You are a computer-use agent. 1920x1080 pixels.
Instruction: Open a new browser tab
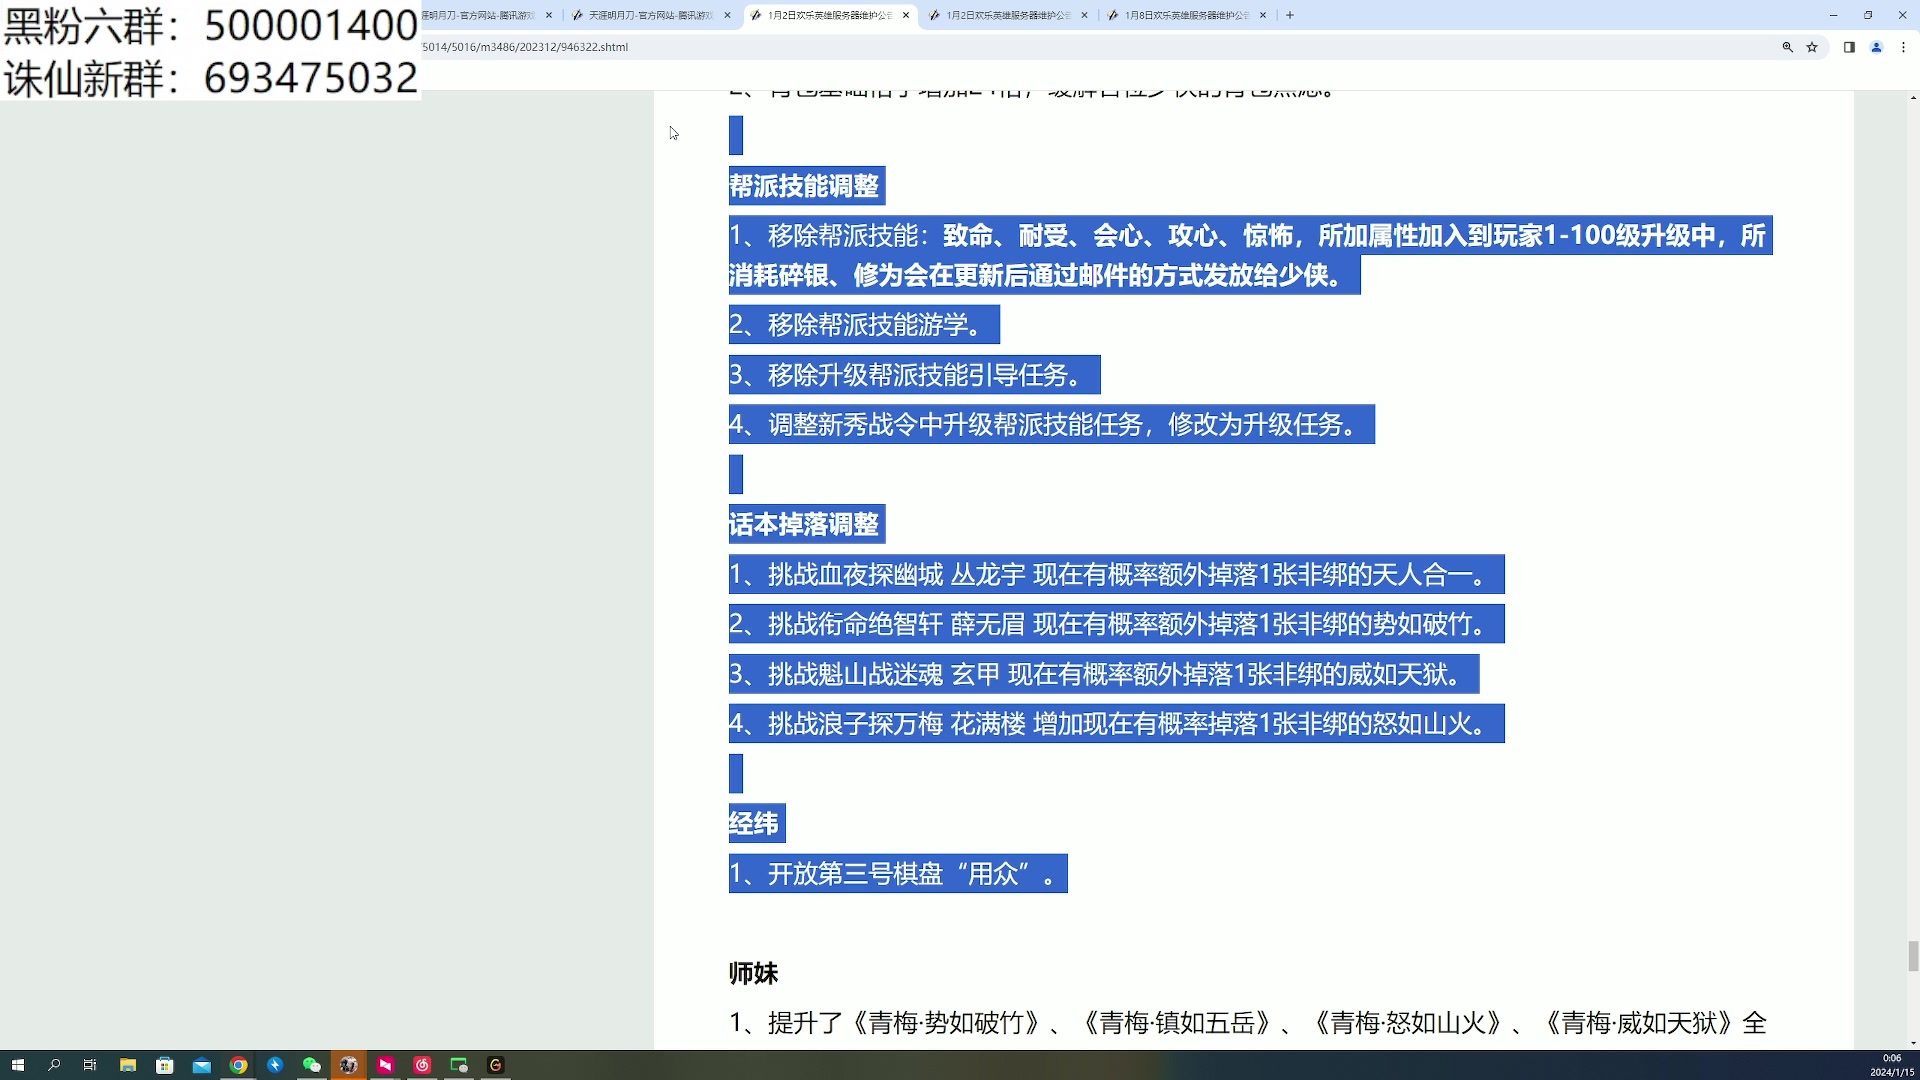coord(1290,15)
